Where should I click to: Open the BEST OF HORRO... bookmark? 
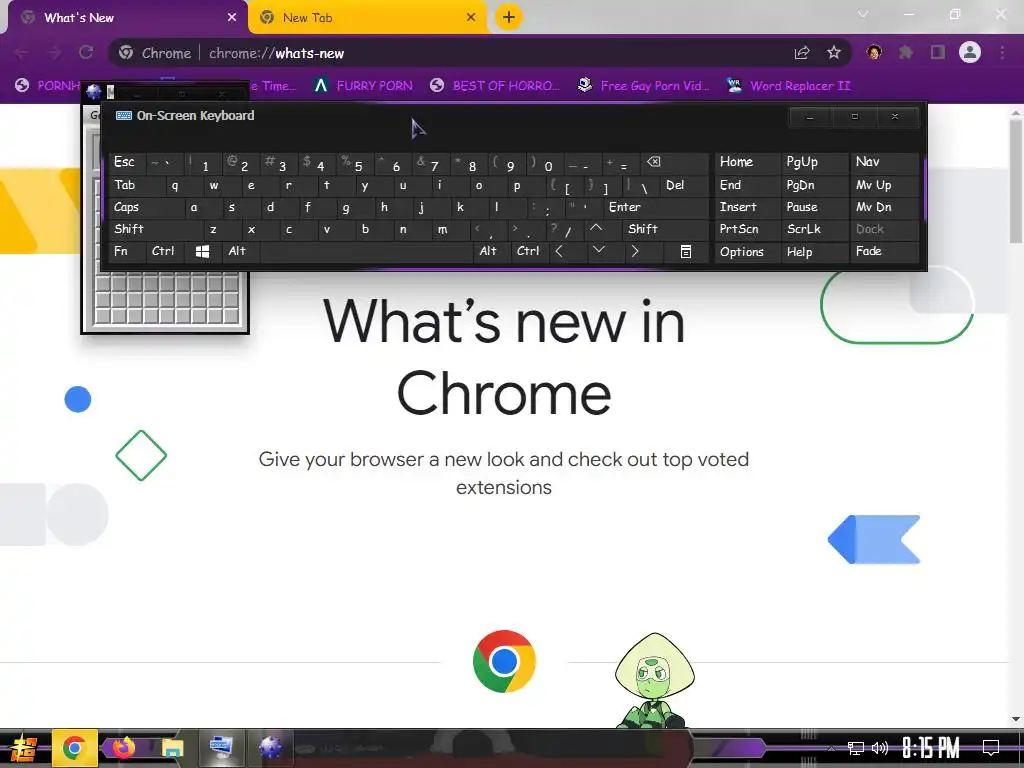[495, 86]
